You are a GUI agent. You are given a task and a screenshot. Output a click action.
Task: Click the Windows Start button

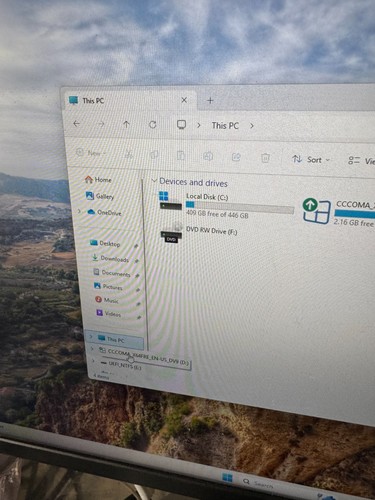pyautogui.click(x=227, y=478)
